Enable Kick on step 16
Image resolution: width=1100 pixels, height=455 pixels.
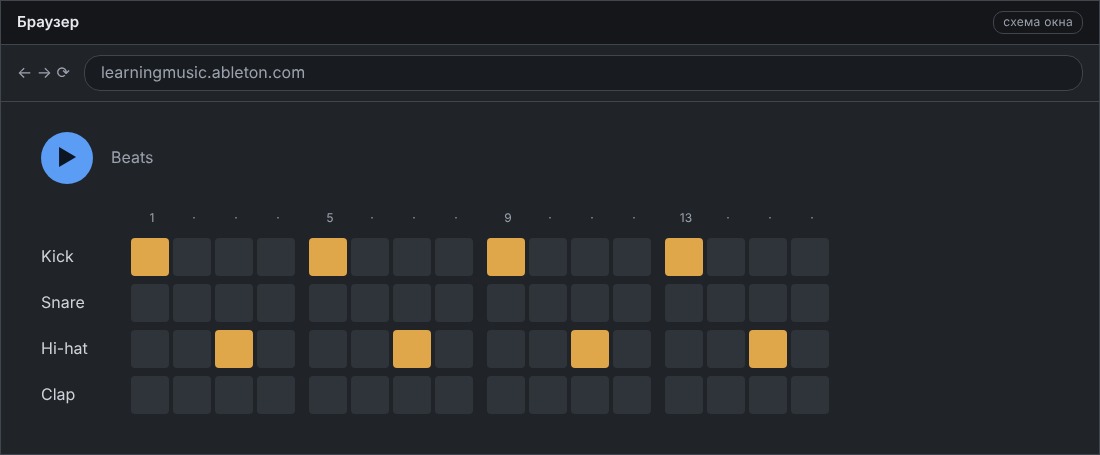pos(810,257)
